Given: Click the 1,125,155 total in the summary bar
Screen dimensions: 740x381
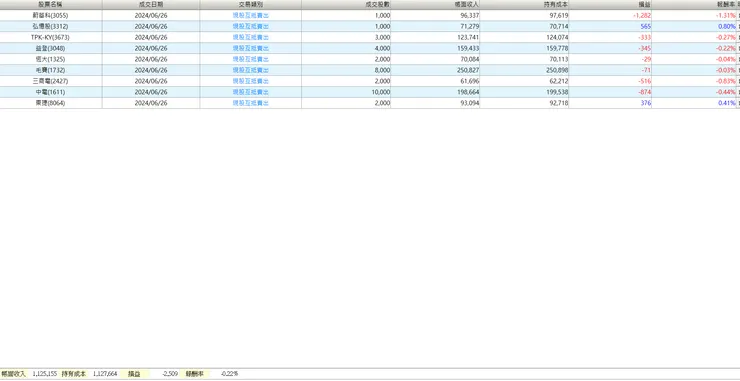Looking at the screenshot, I should tap(45, 373).
